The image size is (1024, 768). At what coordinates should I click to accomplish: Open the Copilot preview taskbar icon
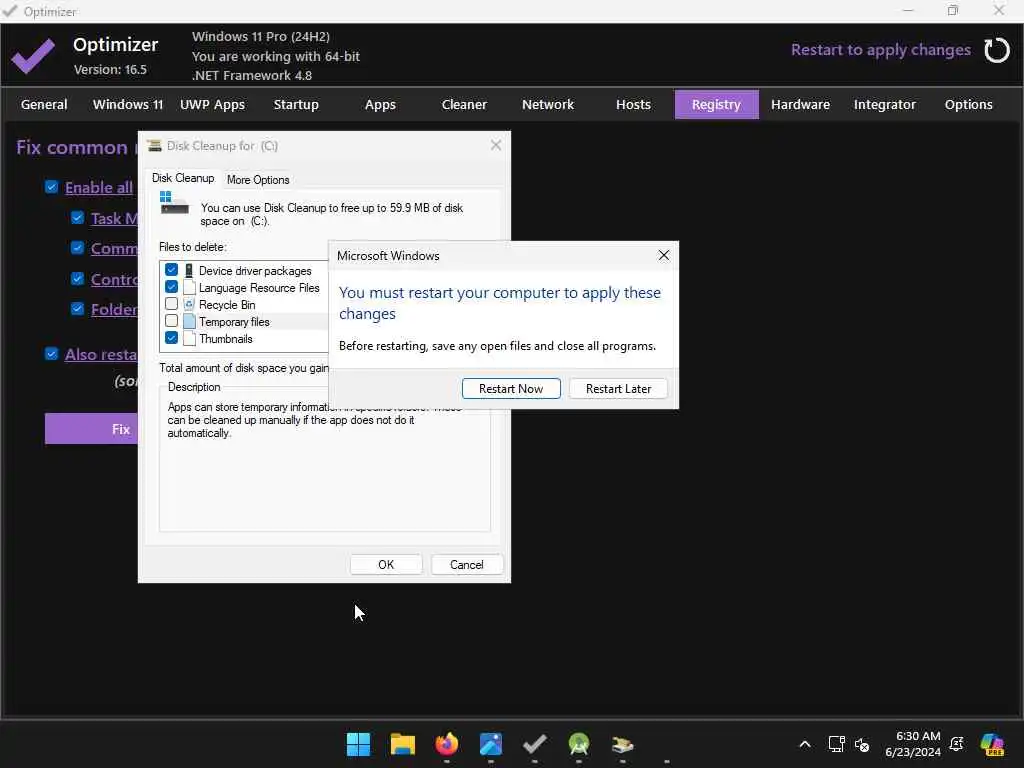coord(992,744)
